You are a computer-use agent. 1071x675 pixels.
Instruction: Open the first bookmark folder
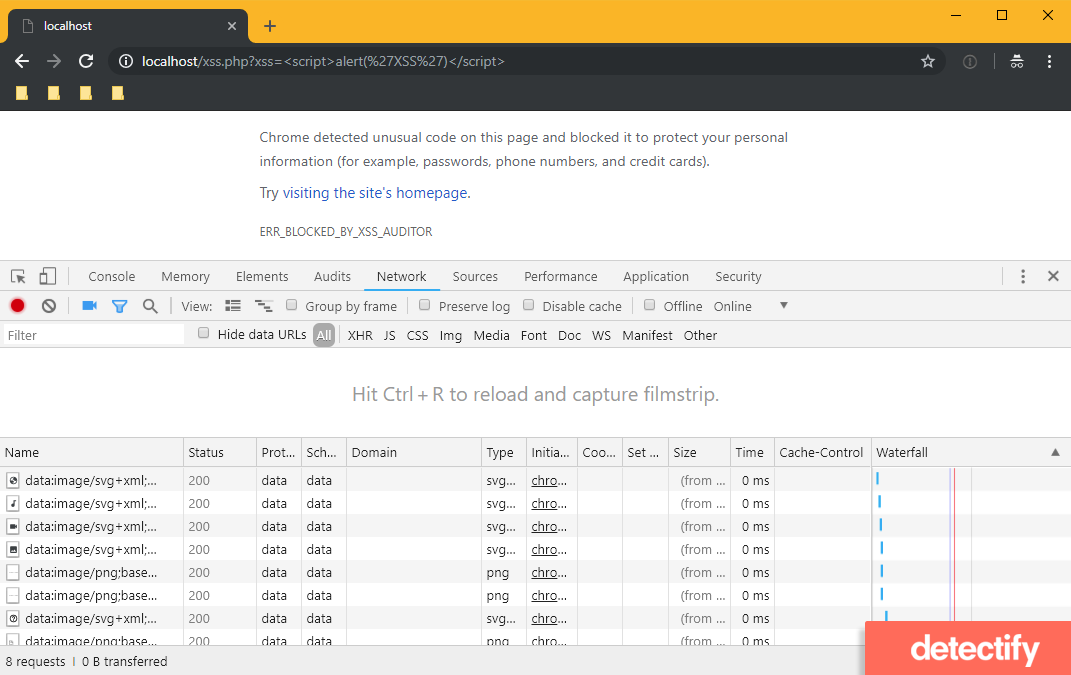[x=22, y=93]
